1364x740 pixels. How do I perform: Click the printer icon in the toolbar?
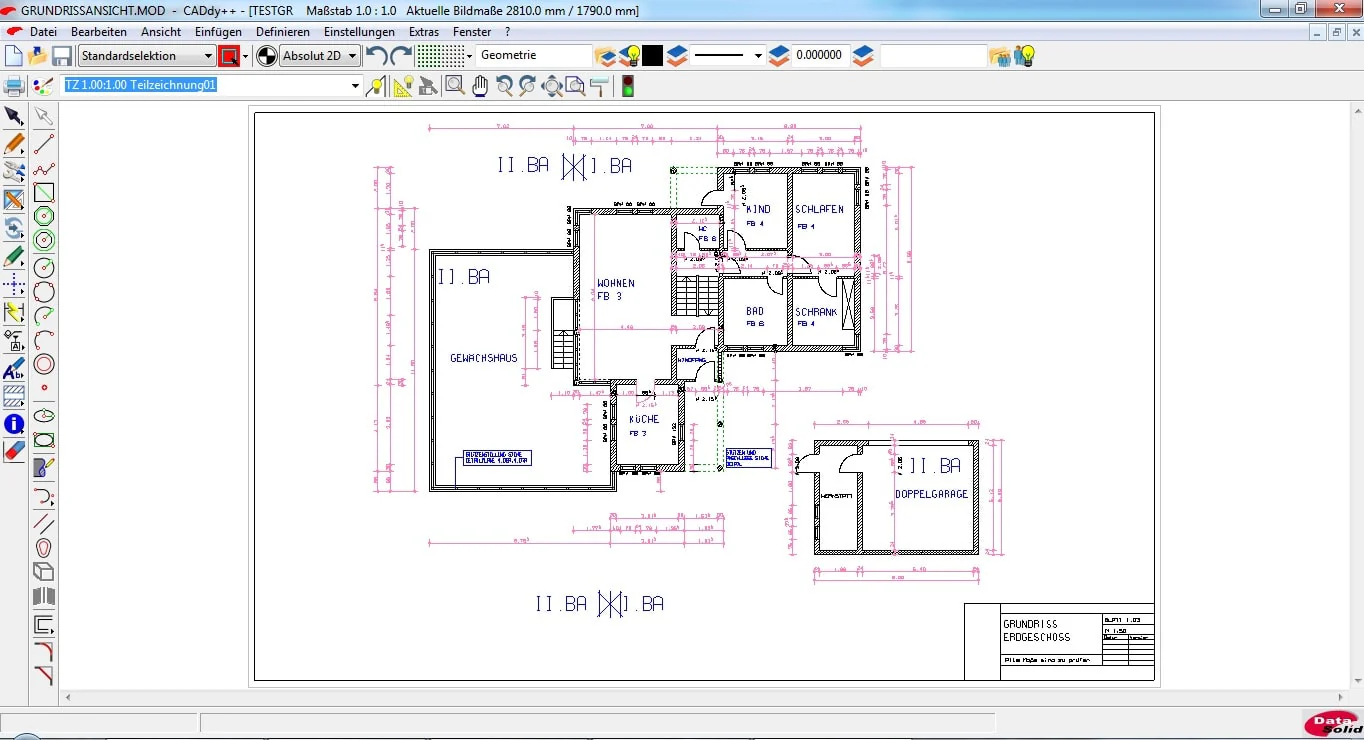tap(14, 86)
